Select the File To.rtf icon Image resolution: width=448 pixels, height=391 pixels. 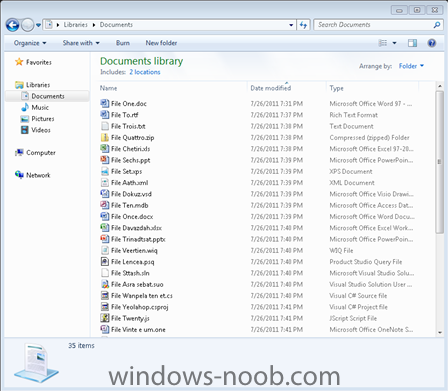105,115
